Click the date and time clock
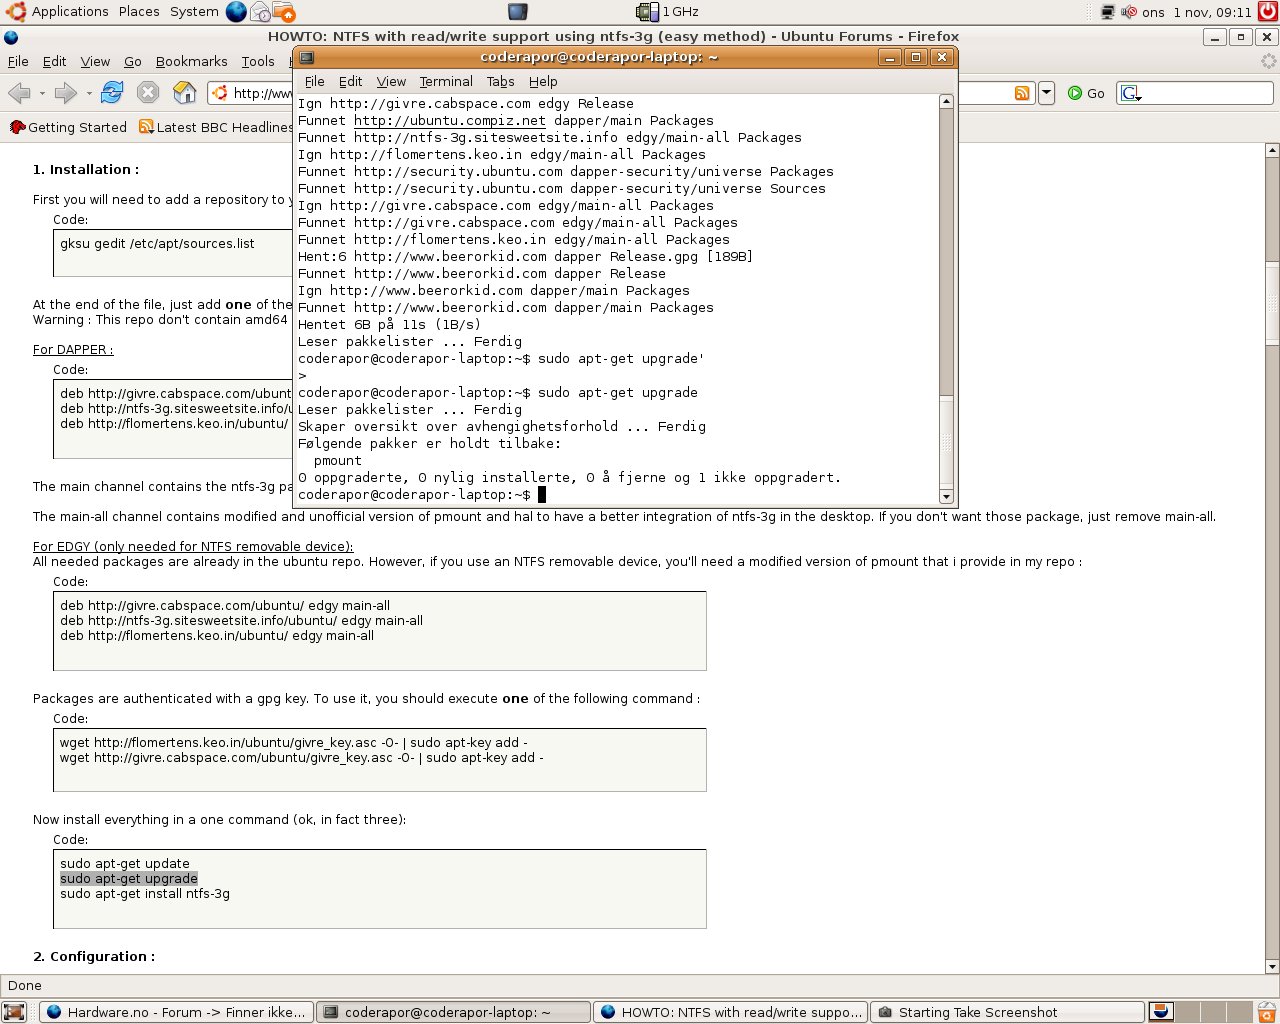This screenshot has width=1280, height=1024. pos(1198,12)
